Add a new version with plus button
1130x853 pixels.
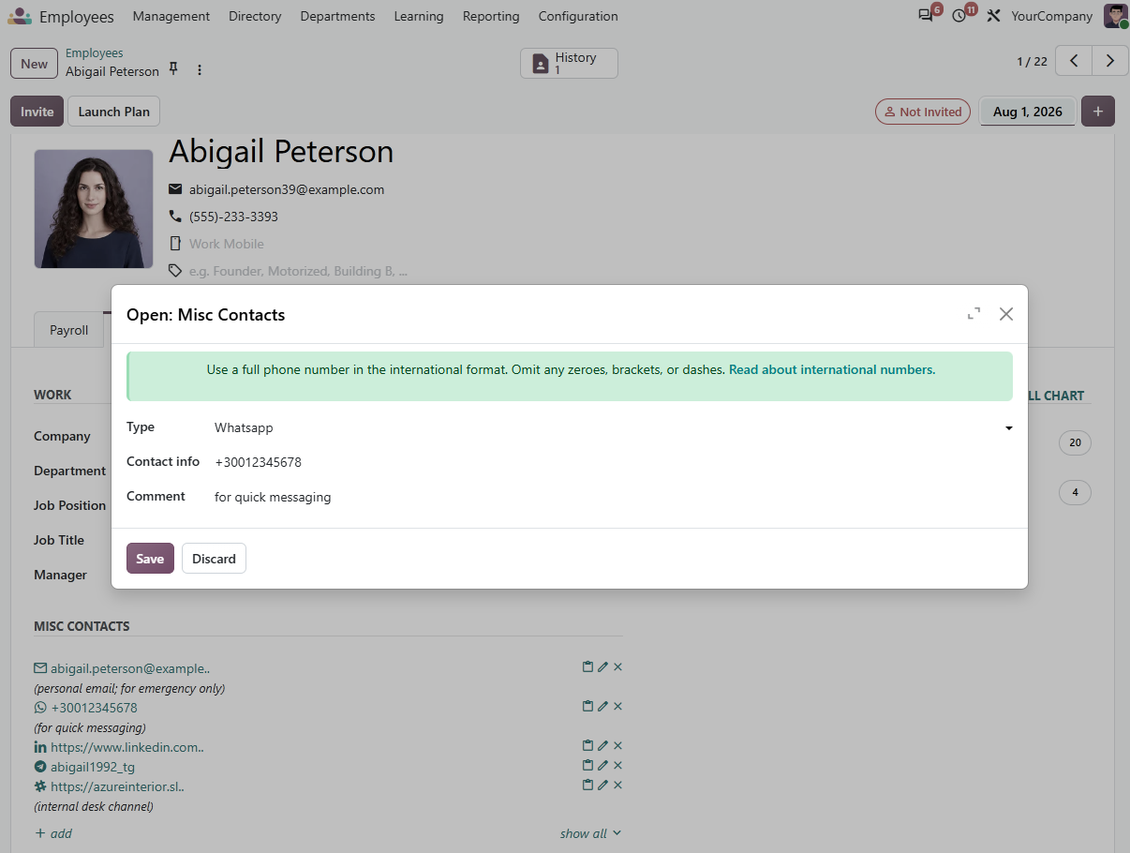[x=1098, y=112]
